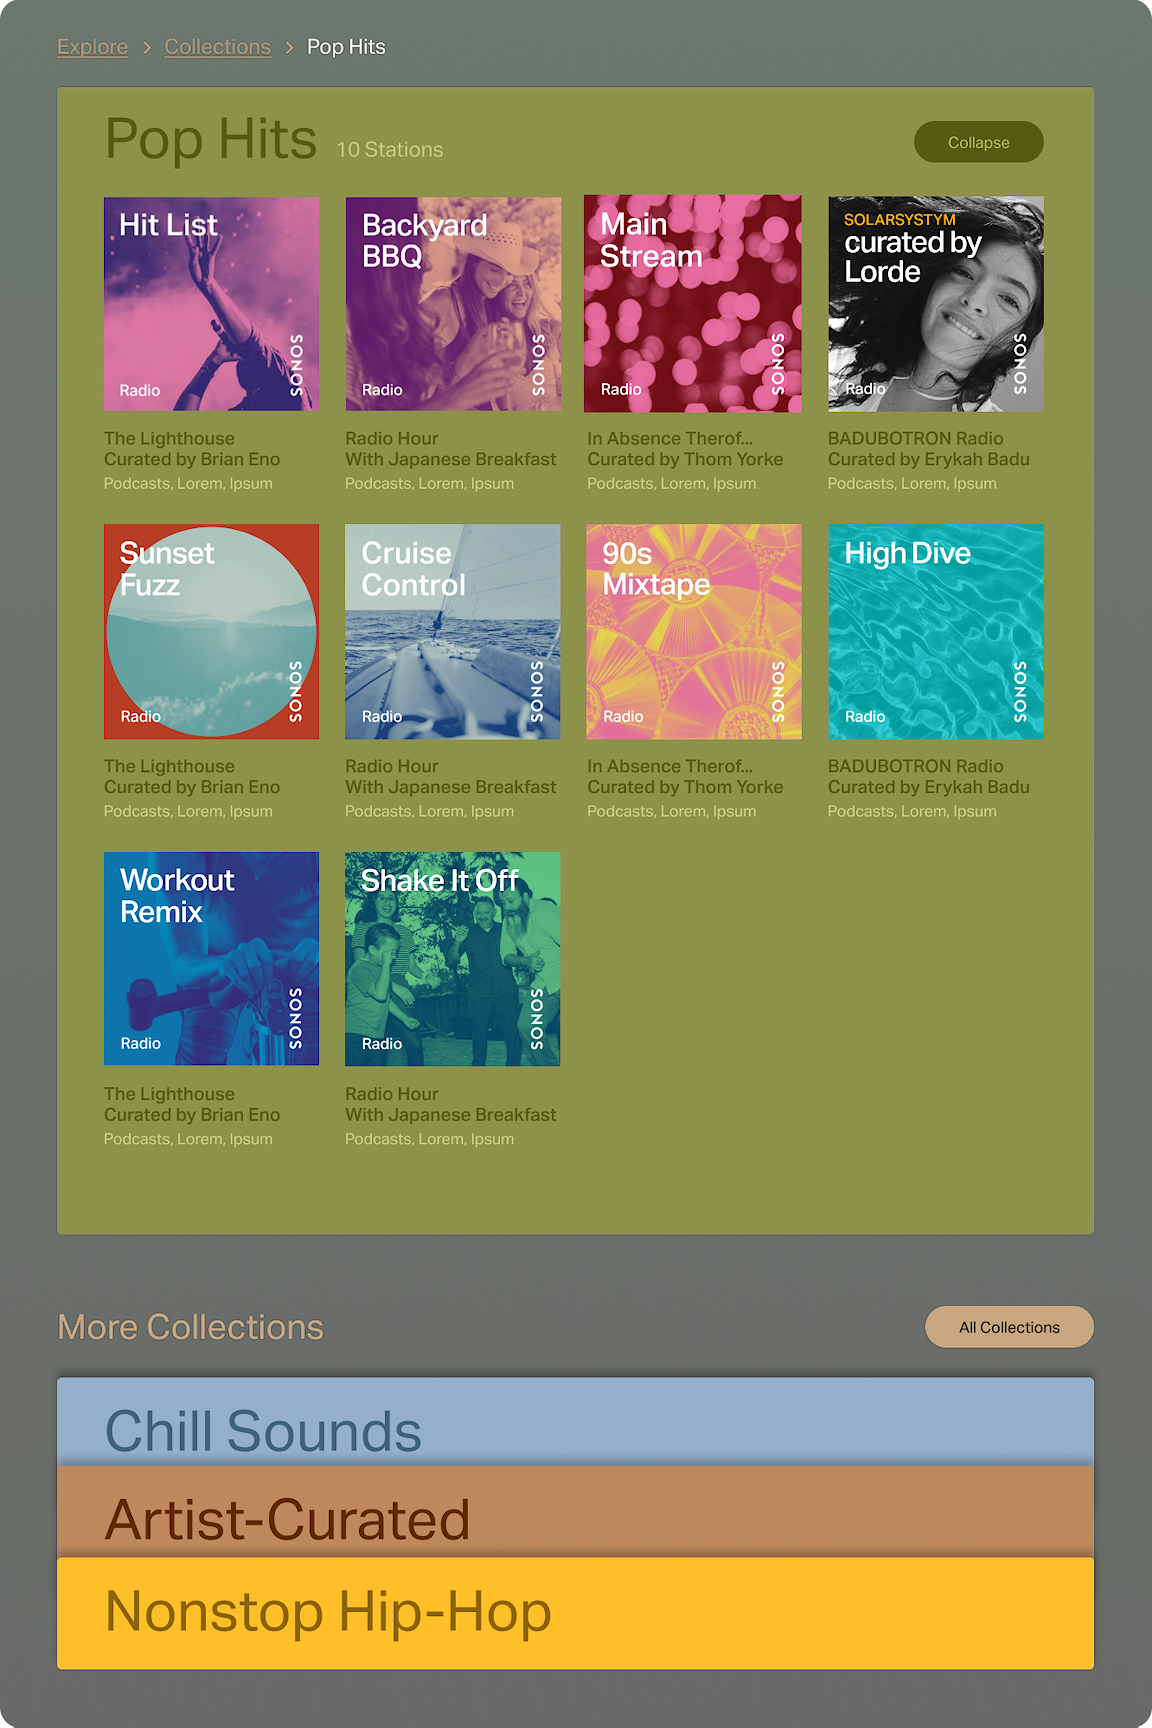1152x1728 pixels.
Task: Expand the Nonstop Hip-Hop collection
Action: tap(575, 1613)
